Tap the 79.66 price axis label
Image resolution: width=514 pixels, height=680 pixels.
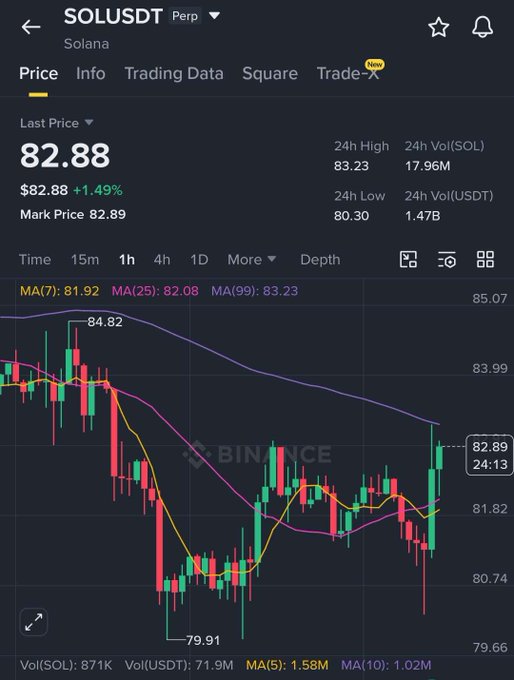pos(490,647)
